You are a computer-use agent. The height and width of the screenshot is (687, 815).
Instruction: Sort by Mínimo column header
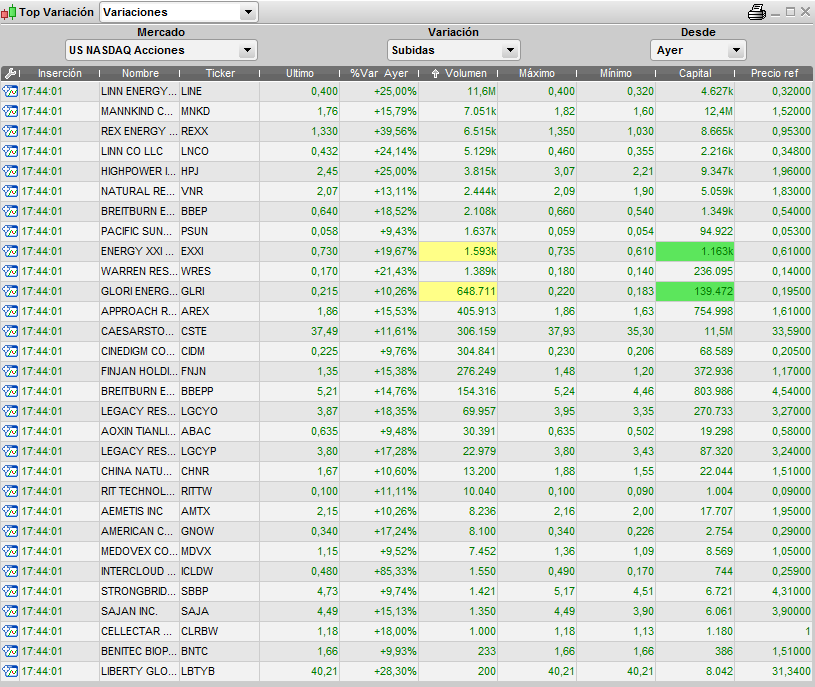tap(616, 73)
